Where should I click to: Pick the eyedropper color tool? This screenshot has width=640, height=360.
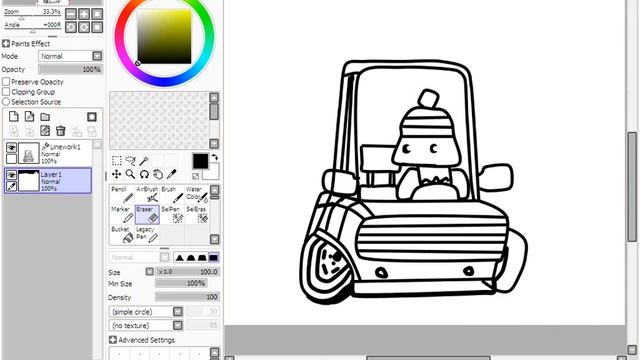pos(171,174)
